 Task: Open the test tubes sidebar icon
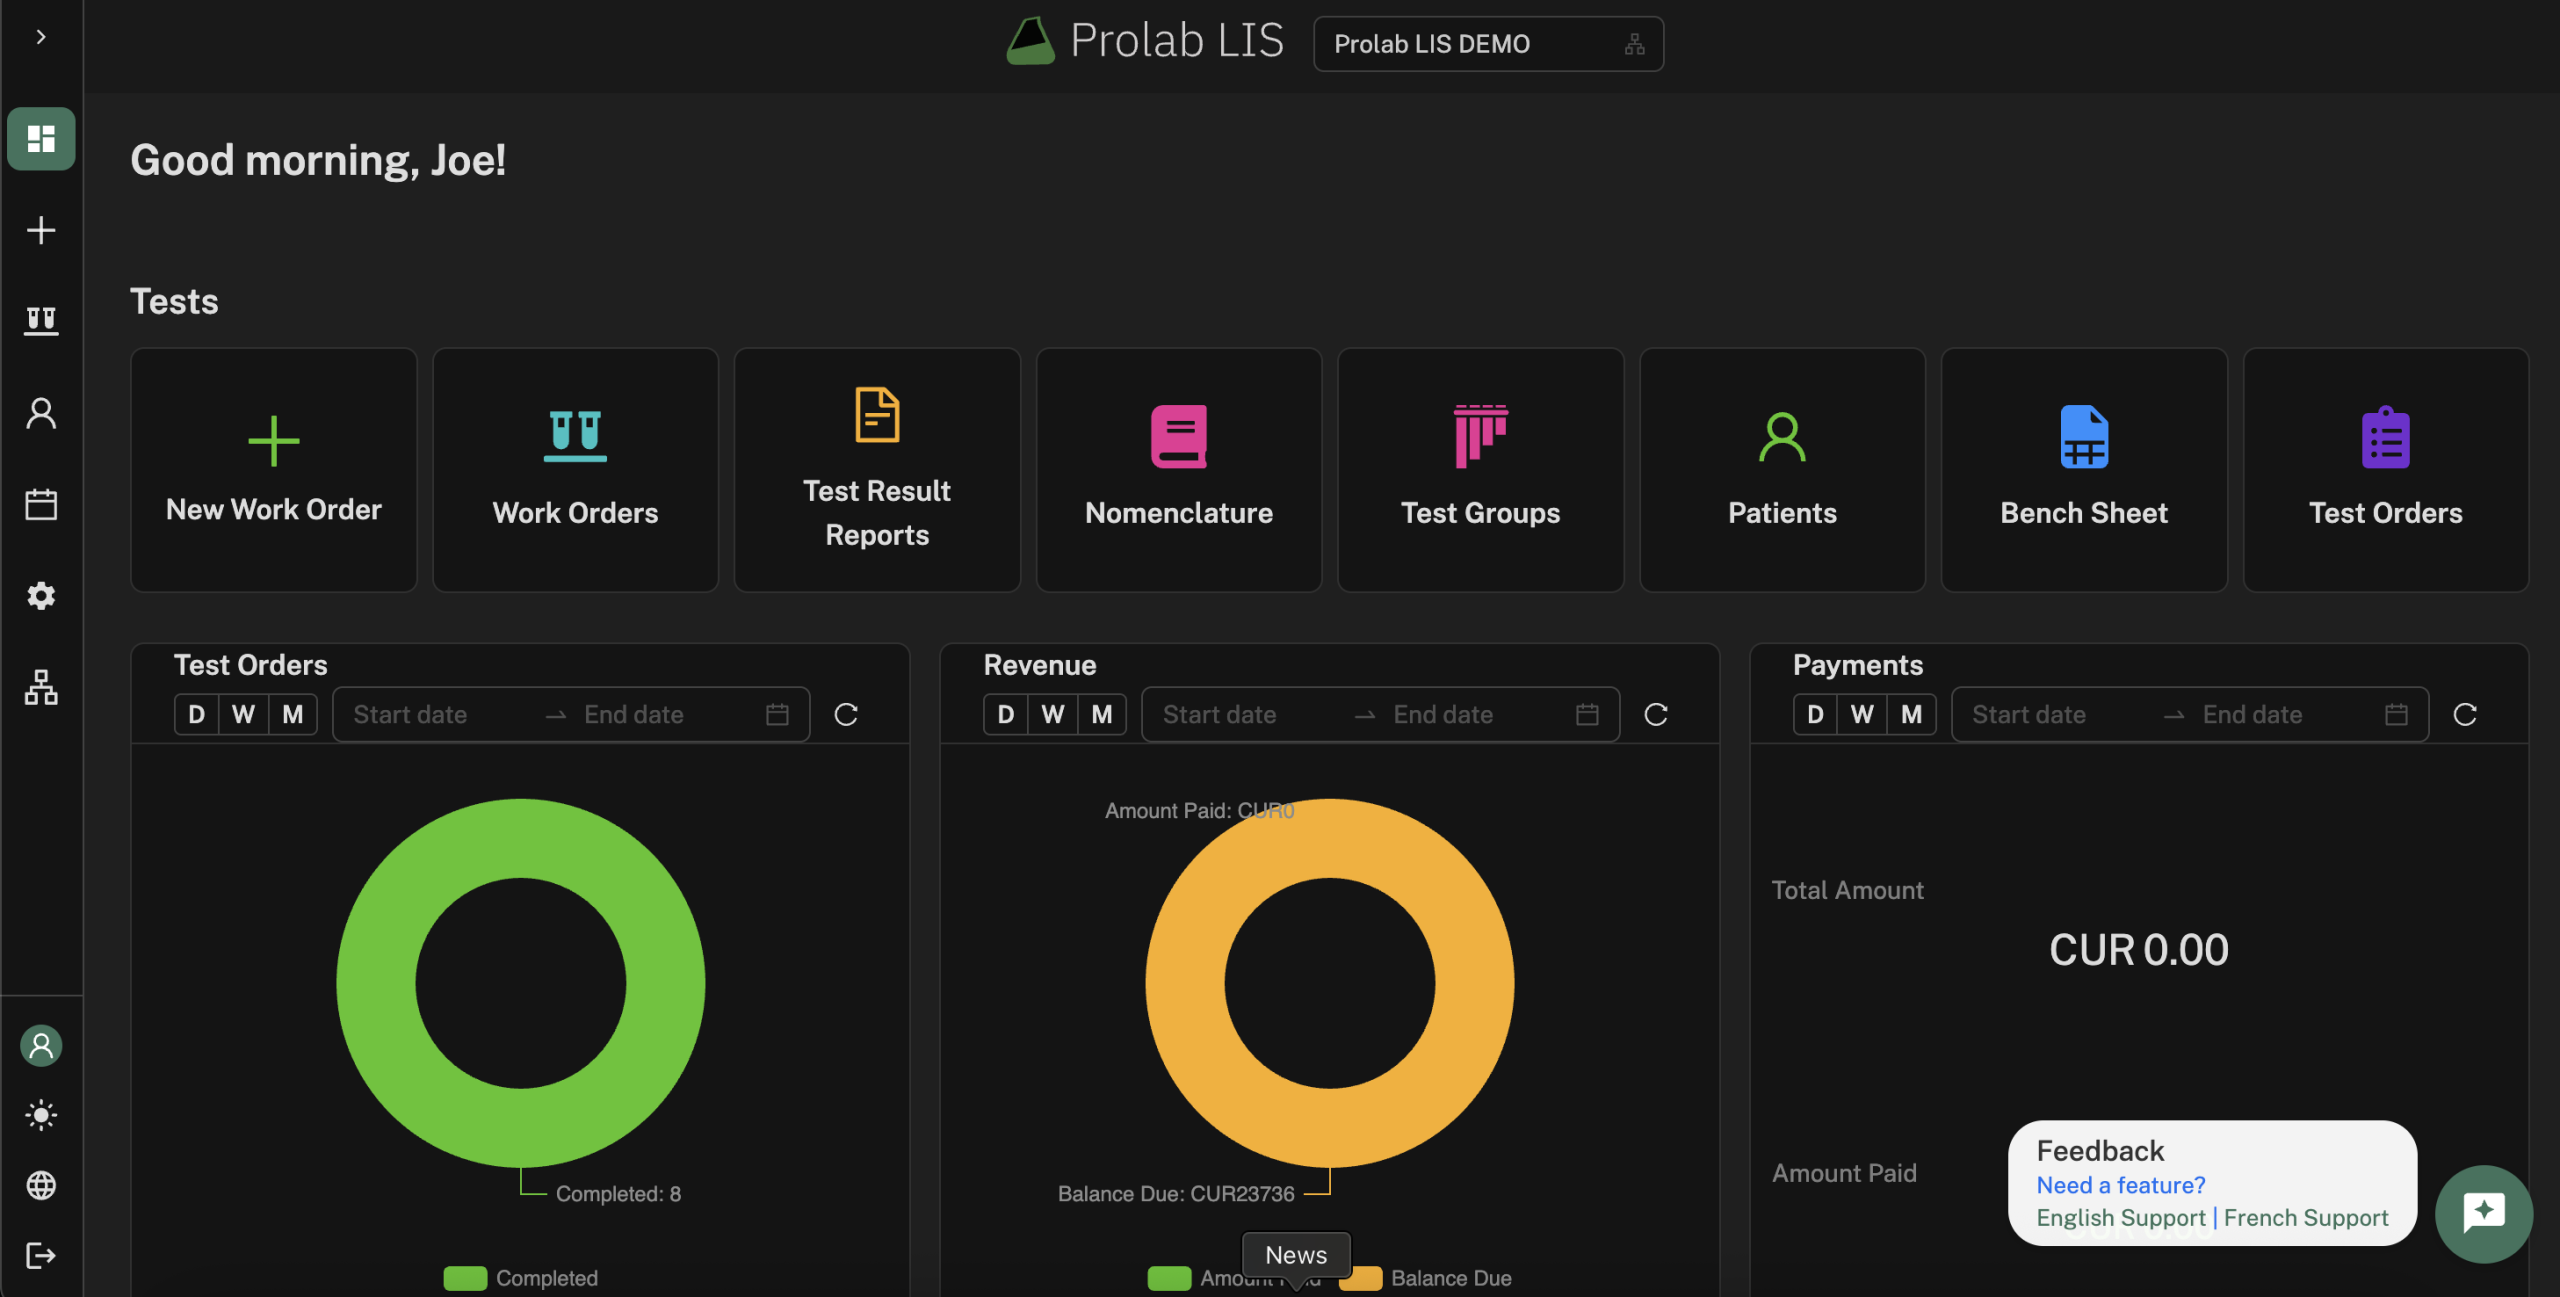(41, 321)
